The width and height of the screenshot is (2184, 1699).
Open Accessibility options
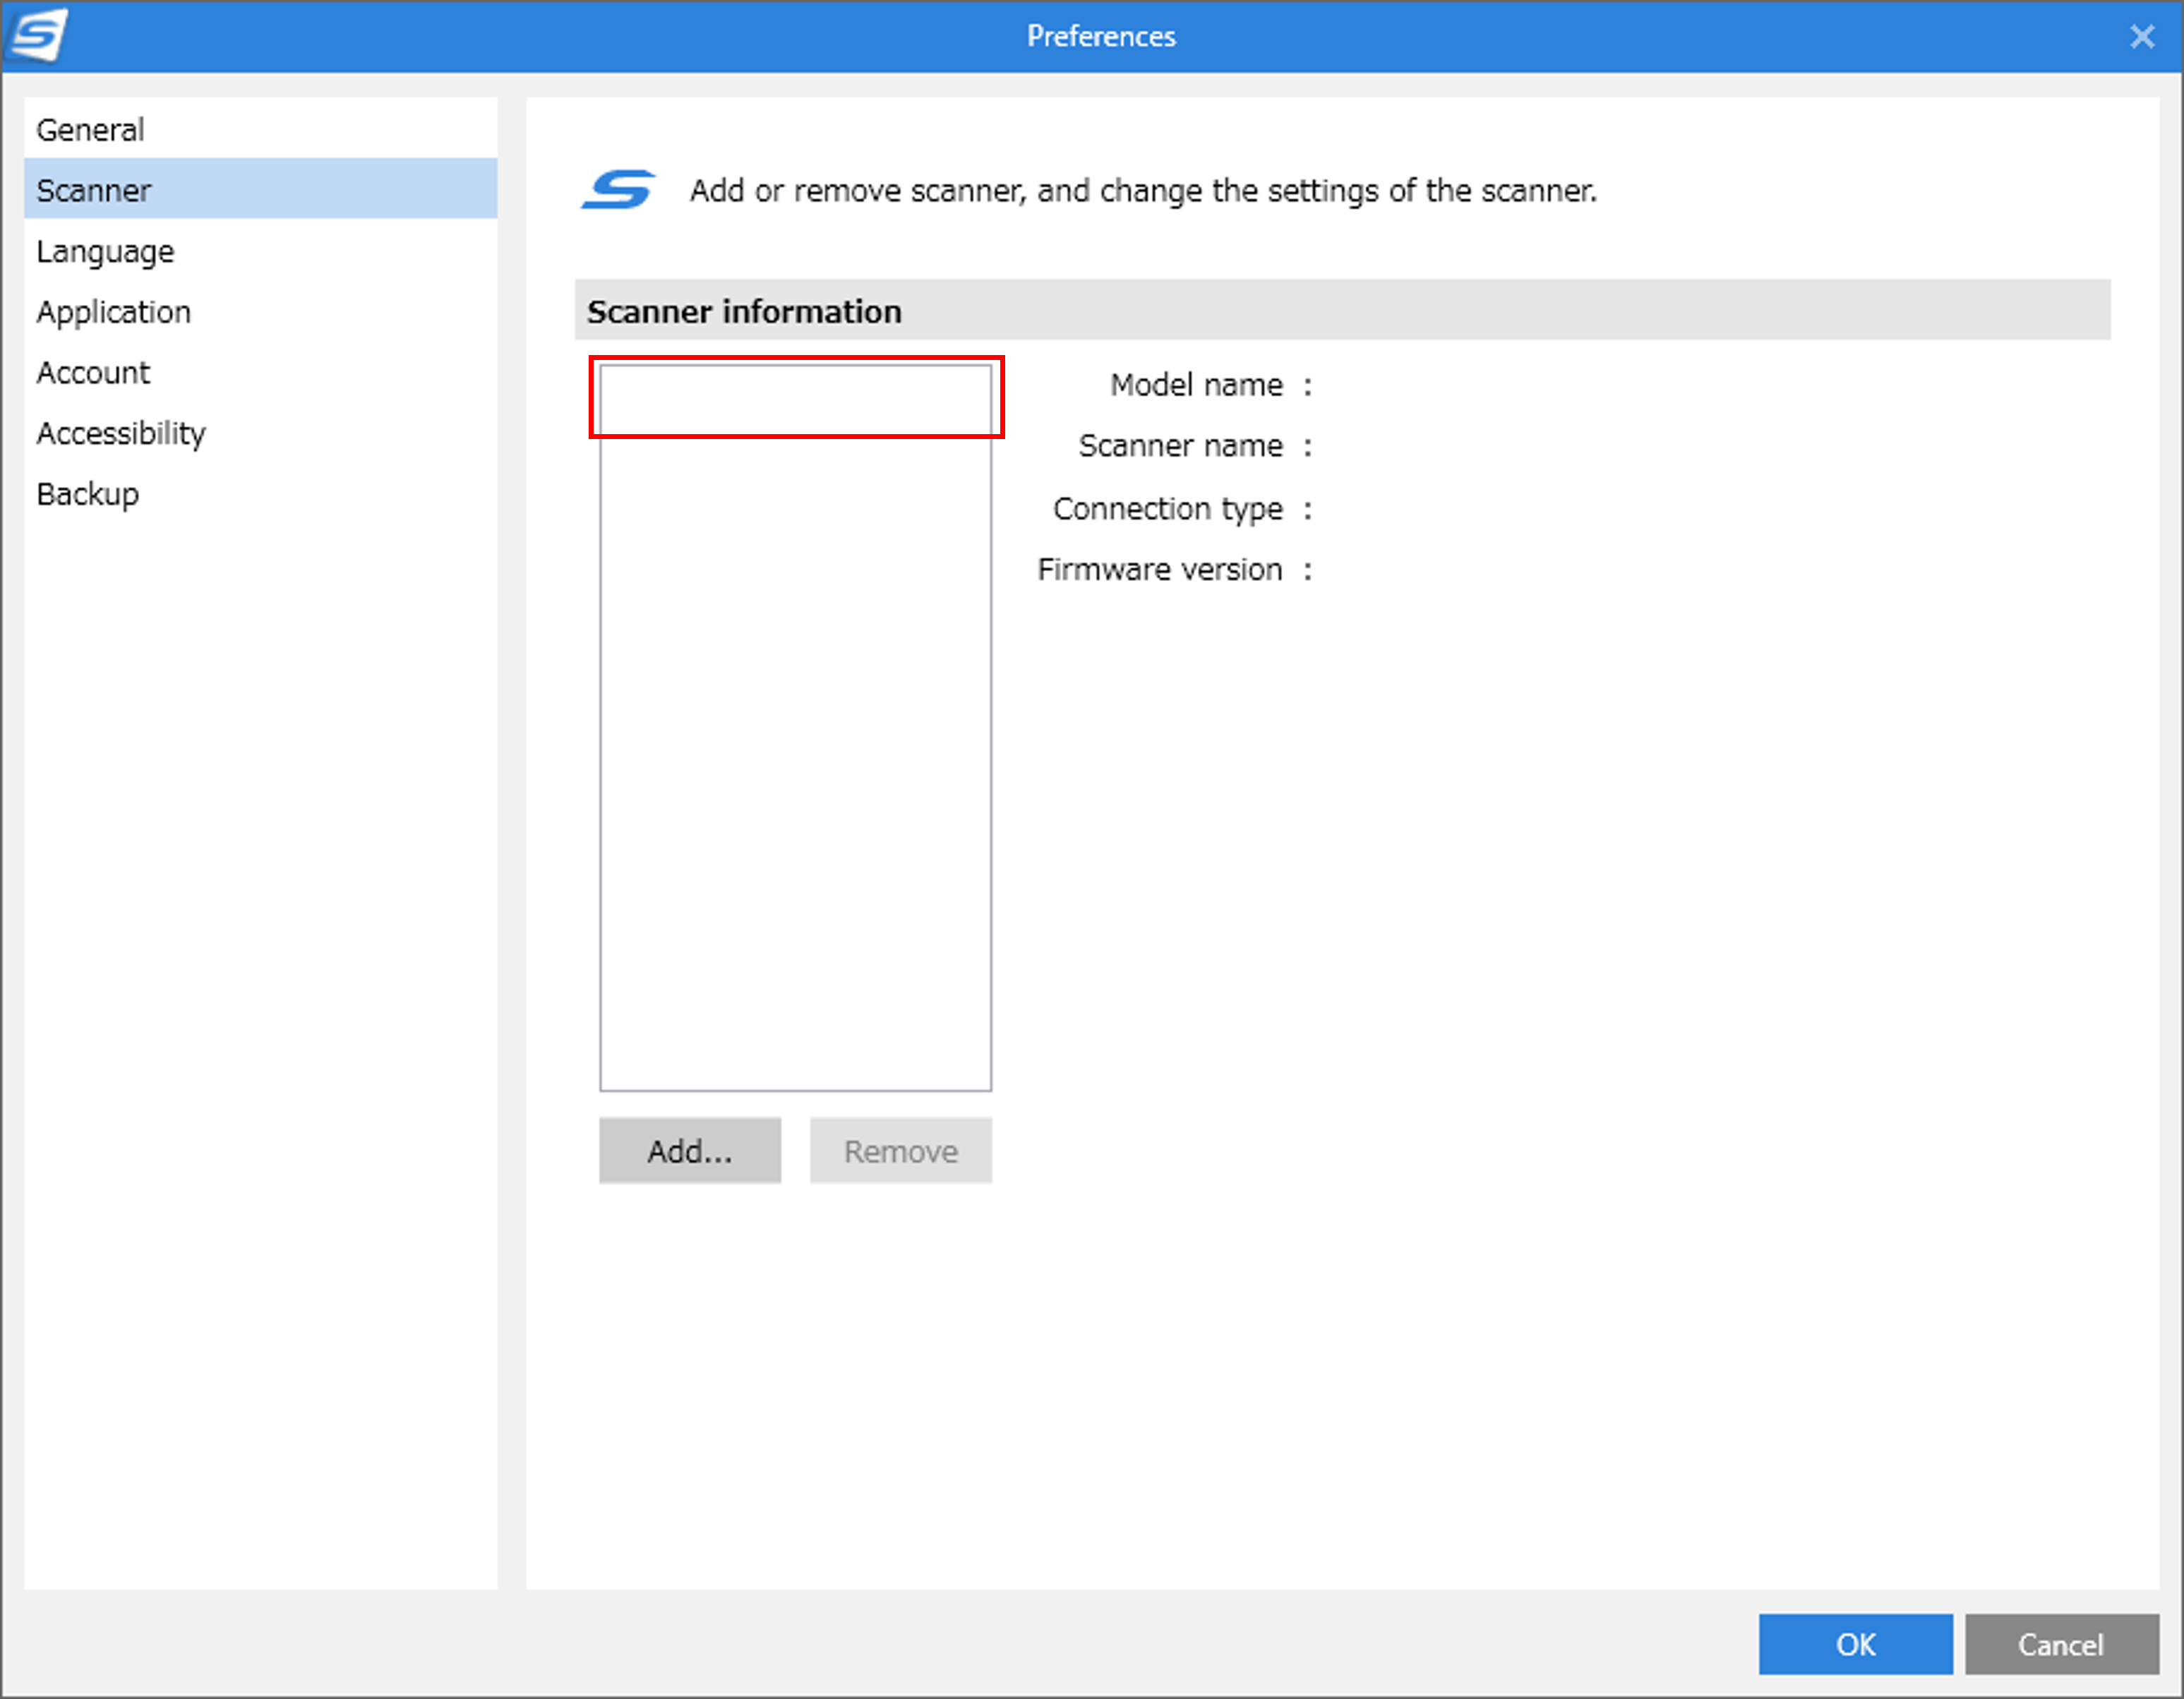pos(120,433)
